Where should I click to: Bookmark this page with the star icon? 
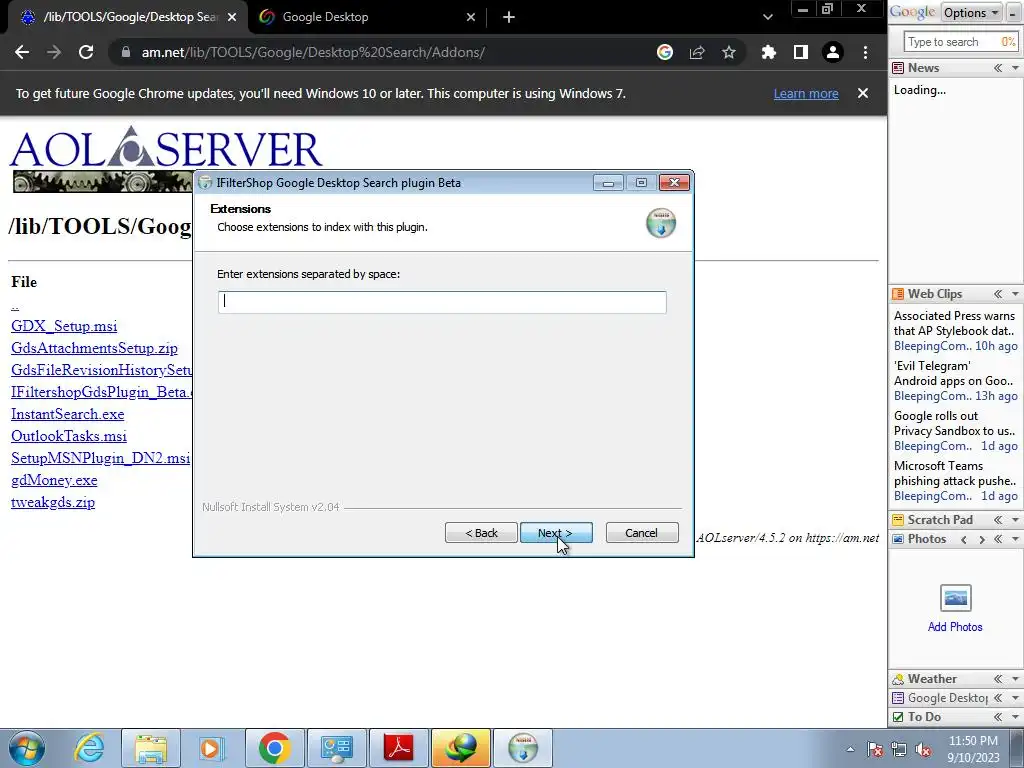pyautogui.click(x=729, y=52)
